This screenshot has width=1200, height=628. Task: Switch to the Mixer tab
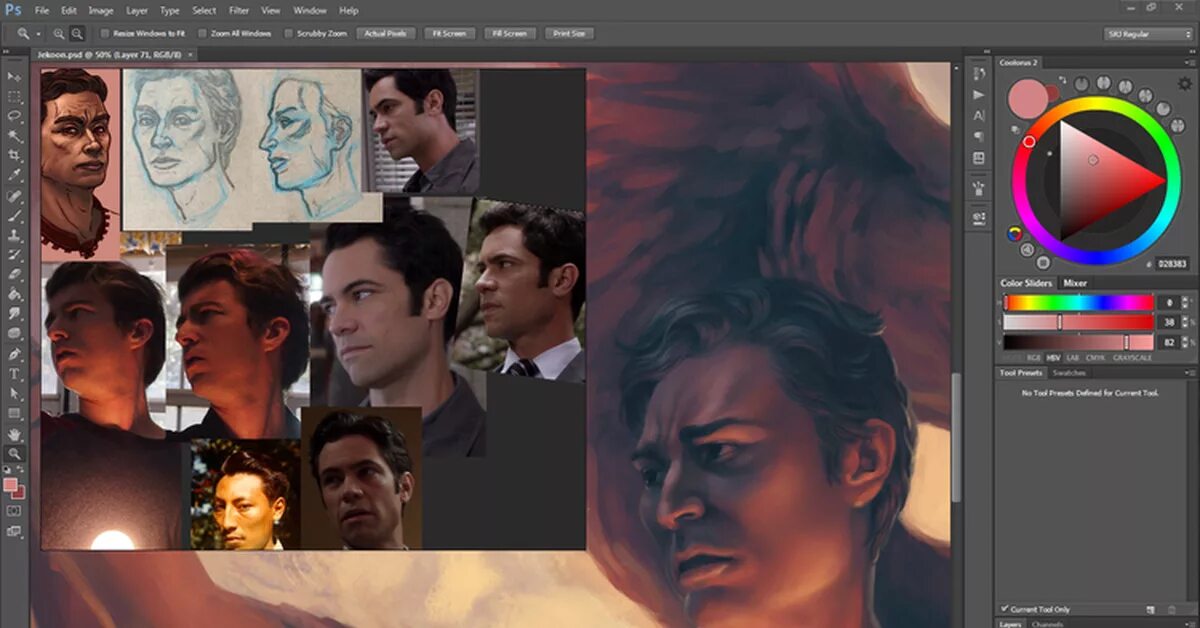tap(1075, 283)
